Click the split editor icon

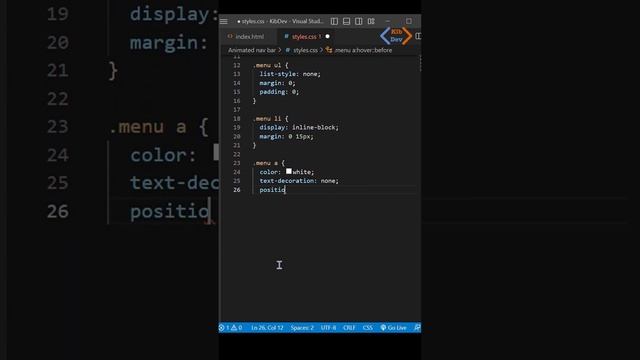click(418, 36)
